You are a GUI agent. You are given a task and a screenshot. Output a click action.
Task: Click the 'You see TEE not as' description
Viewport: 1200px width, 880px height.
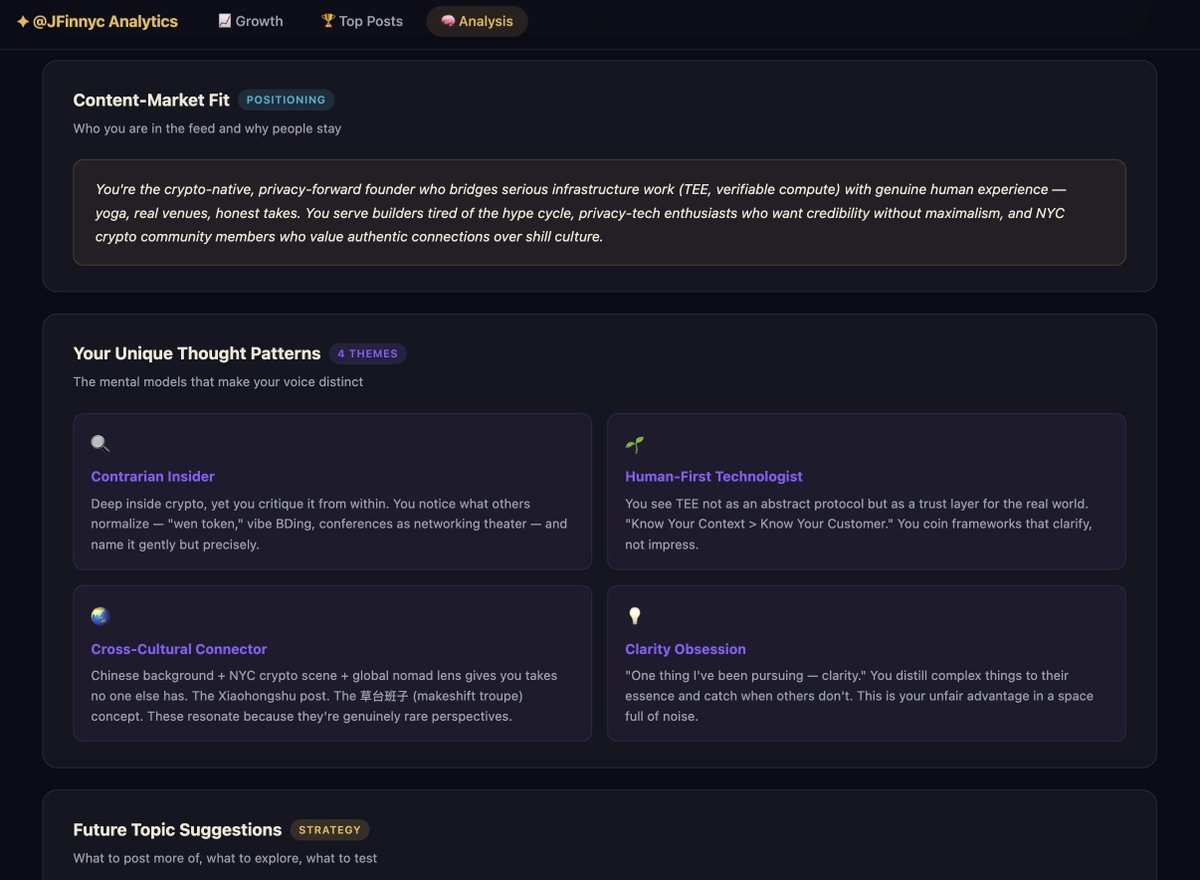pyautogui.click(x=860, y=524)
